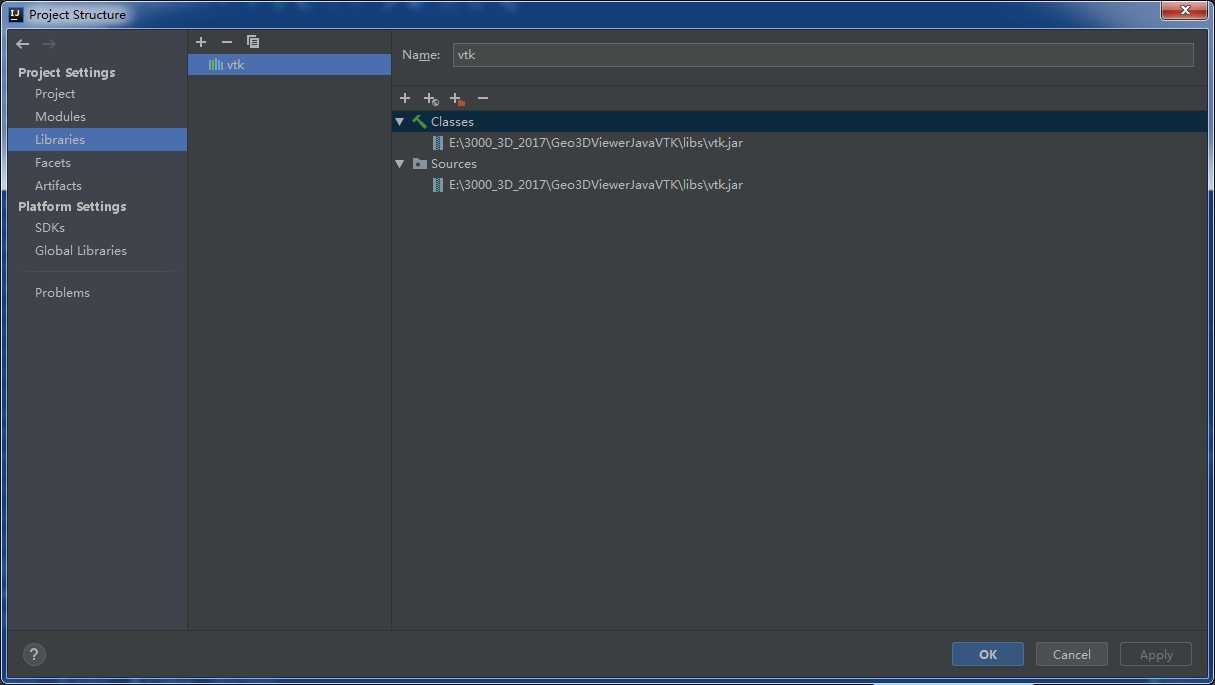Select the Libraries settings page

tap(97, 140)
